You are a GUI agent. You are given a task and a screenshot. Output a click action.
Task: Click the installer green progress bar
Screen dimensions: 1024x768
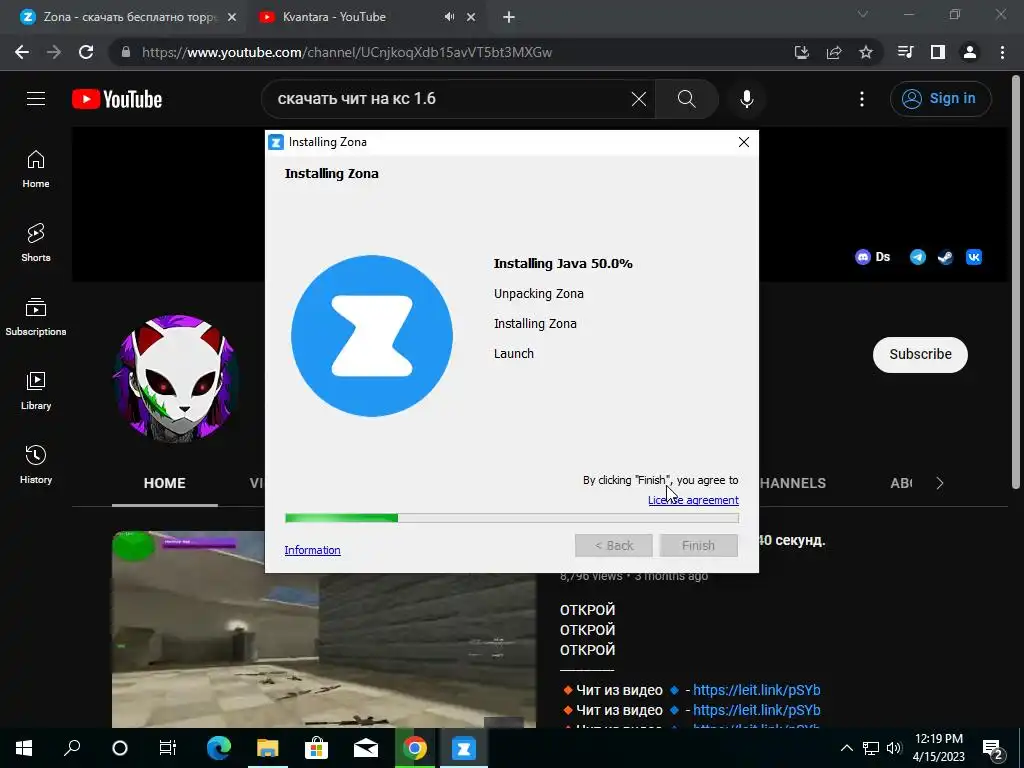point(511,518)
